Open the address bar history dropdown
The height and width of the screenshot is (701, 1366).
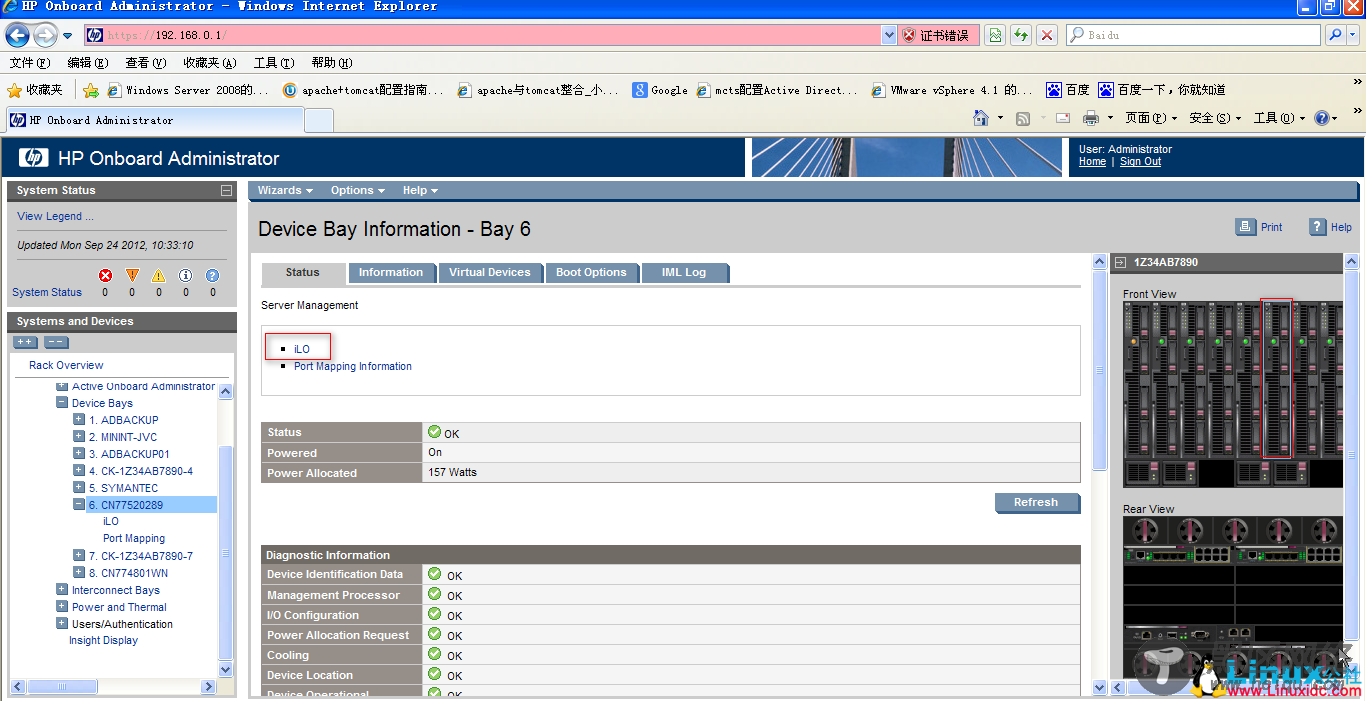click(x=889, y=35)
